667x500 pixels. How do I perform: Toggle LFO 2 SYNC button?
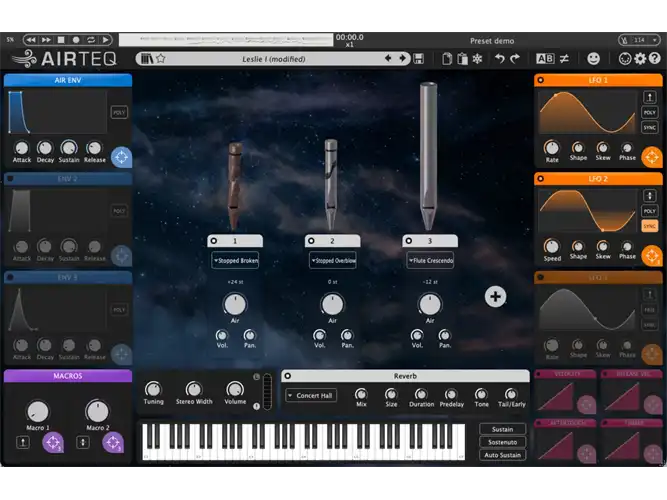point(649,226)
